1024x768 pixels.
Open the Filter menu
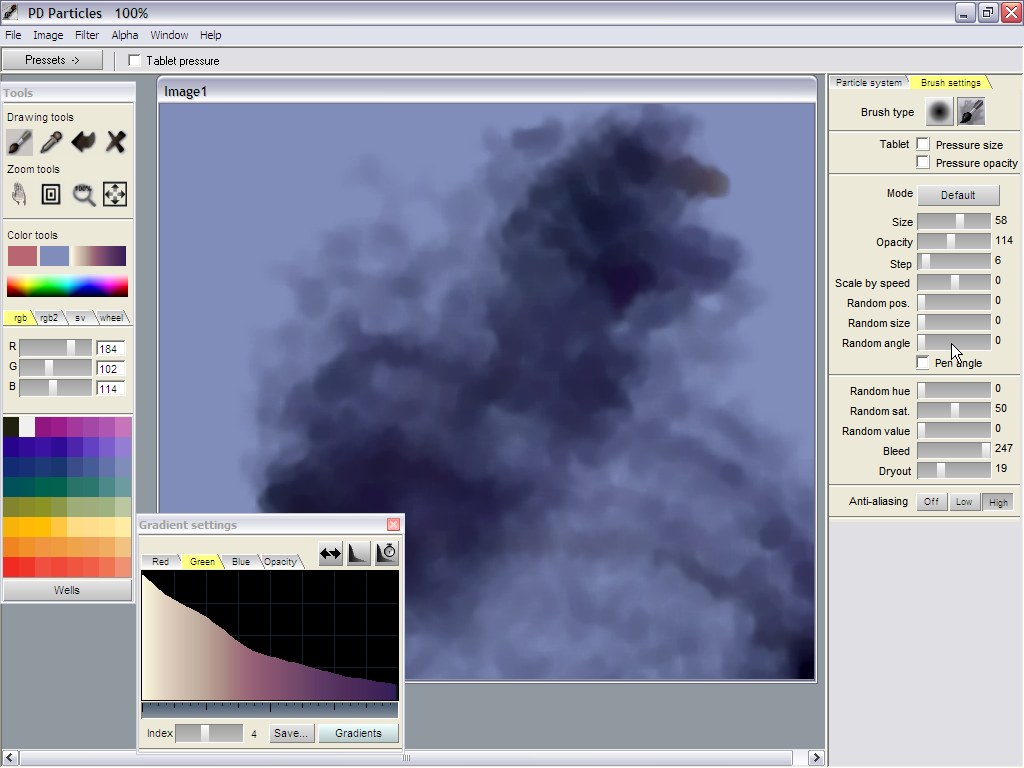(x=87, y=35)
